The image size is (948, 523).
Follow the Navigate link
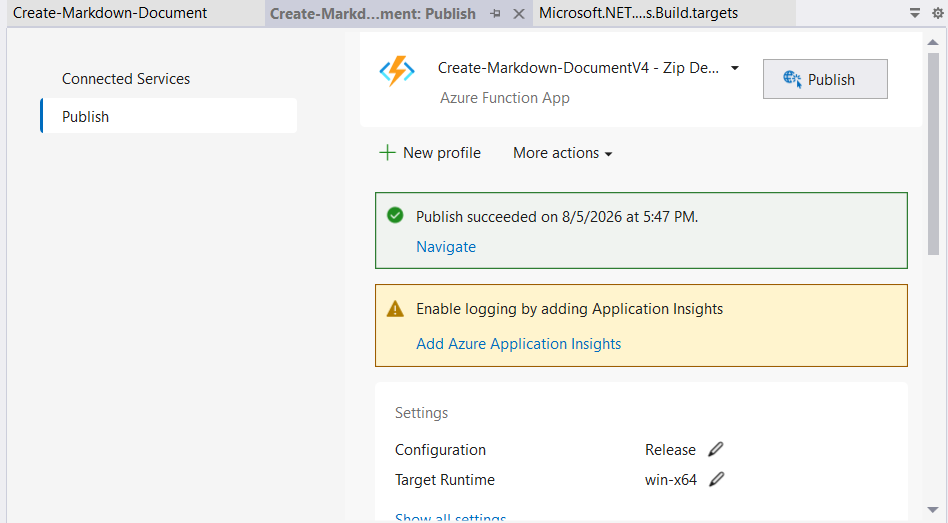[446, 247]
